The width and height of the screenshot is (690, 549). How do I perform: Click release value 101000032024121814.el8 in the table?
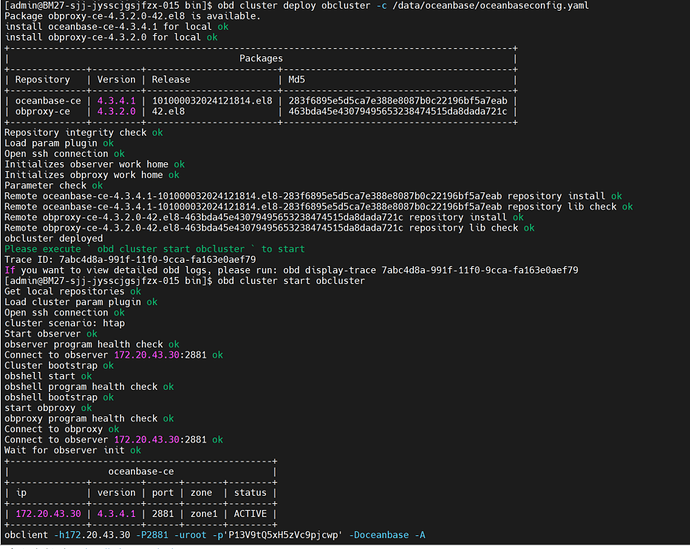coord(212,101)
